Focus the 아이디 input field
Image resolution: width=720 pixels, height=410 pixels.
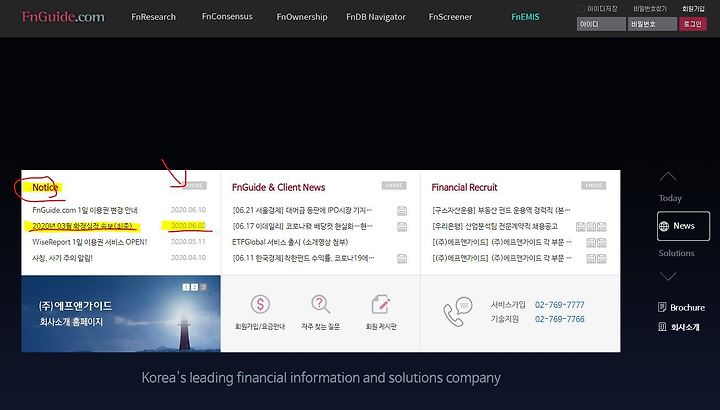(601, 24)
